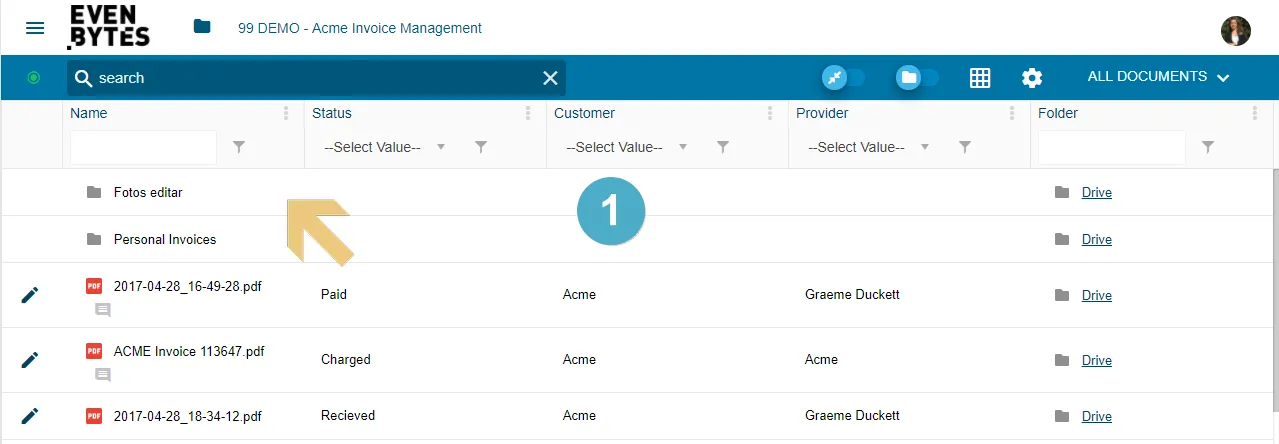
Task: Open Drive link in ACME Invoice 113647.pdf row
Action: 1097,360
